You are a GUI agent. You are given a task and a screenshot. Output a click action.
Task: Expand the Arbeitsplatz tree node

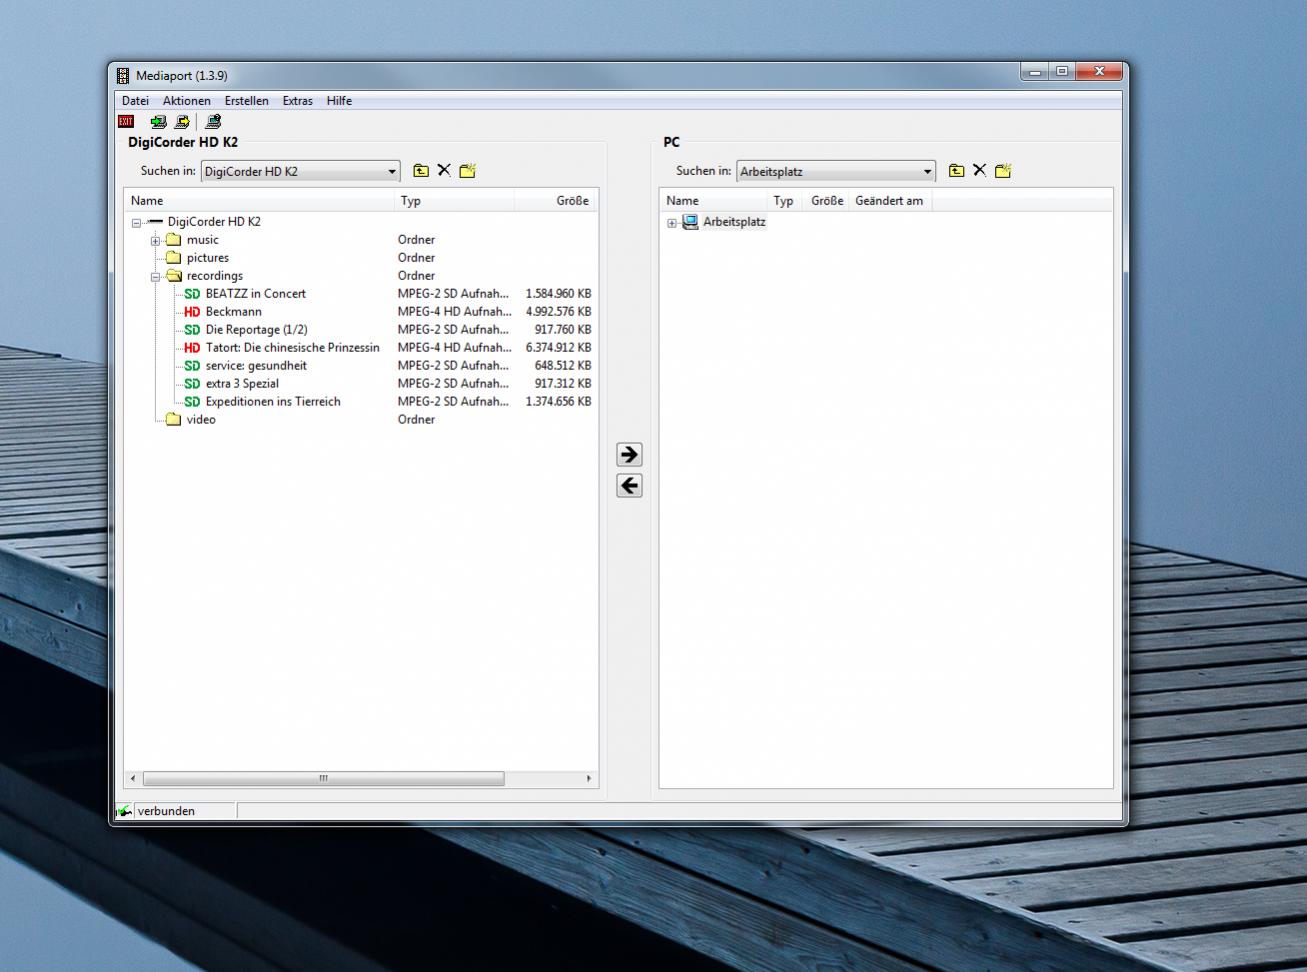click(672, 223)
